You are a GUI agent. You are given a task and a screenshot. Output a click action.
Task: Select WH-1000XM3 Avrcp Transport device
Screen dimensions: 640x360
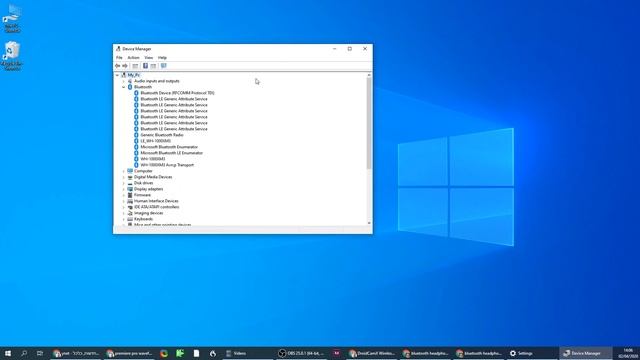pos(167,165)
